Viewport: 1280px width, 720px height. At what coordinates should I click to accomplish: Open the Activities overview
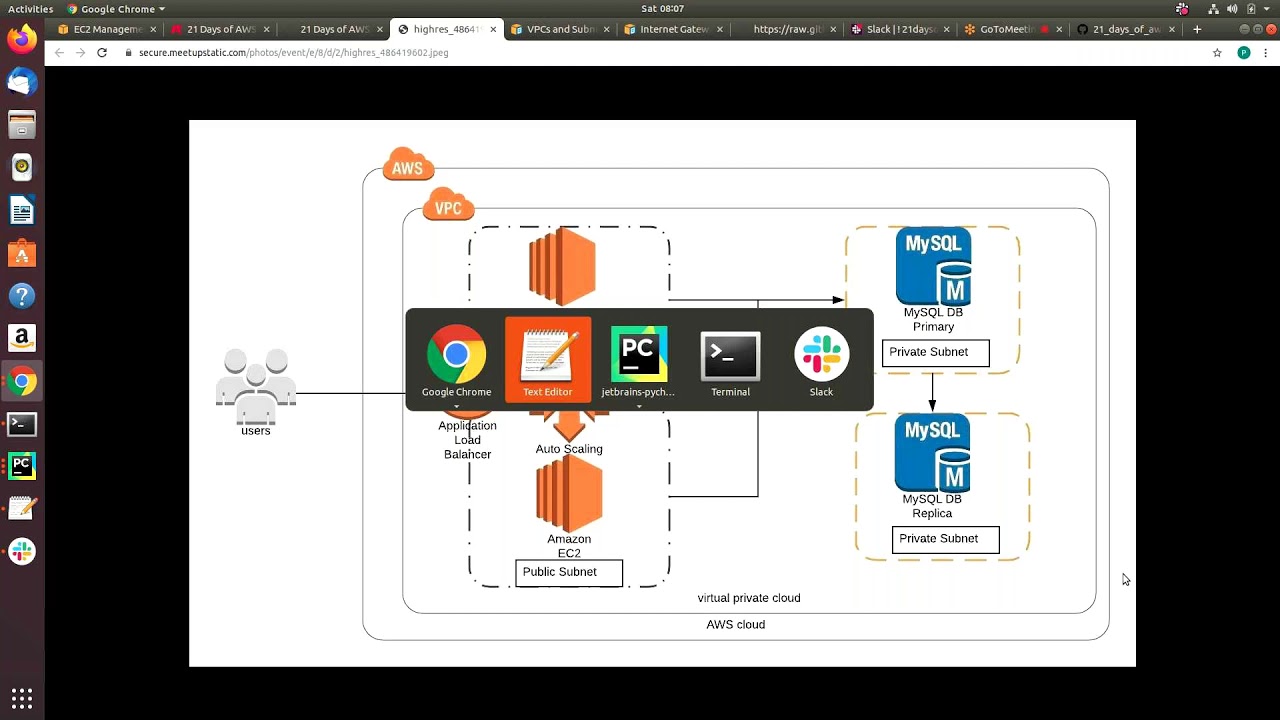point(30,9)
